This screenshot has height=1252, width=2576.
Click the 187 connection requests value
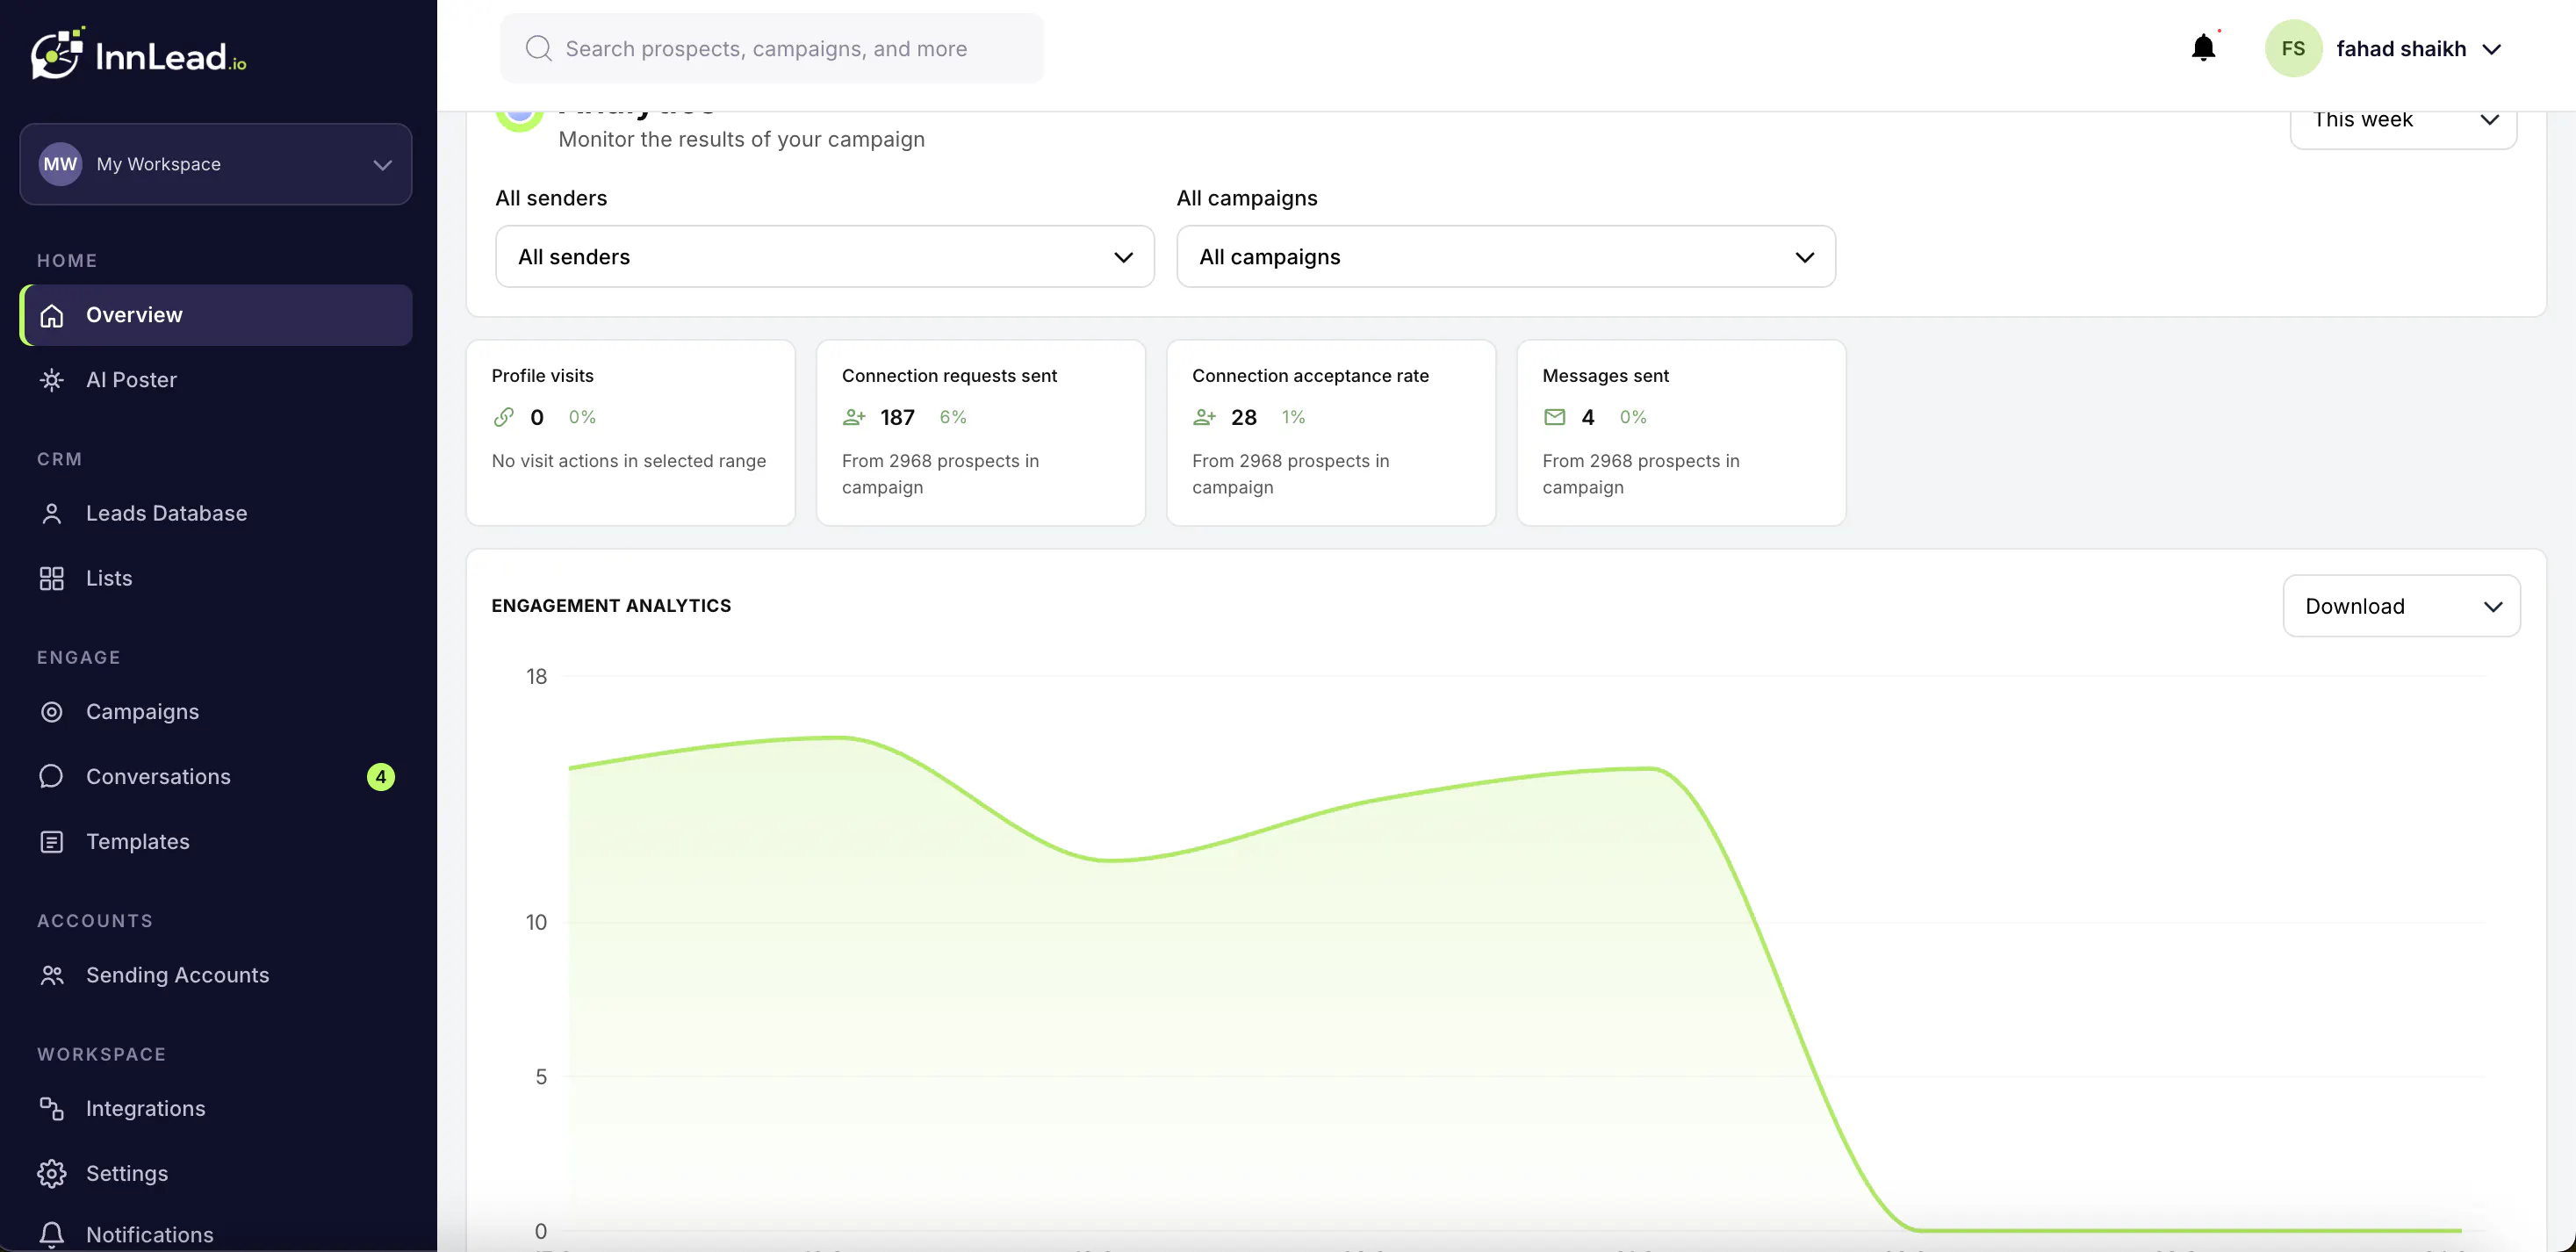coord(897,417)
